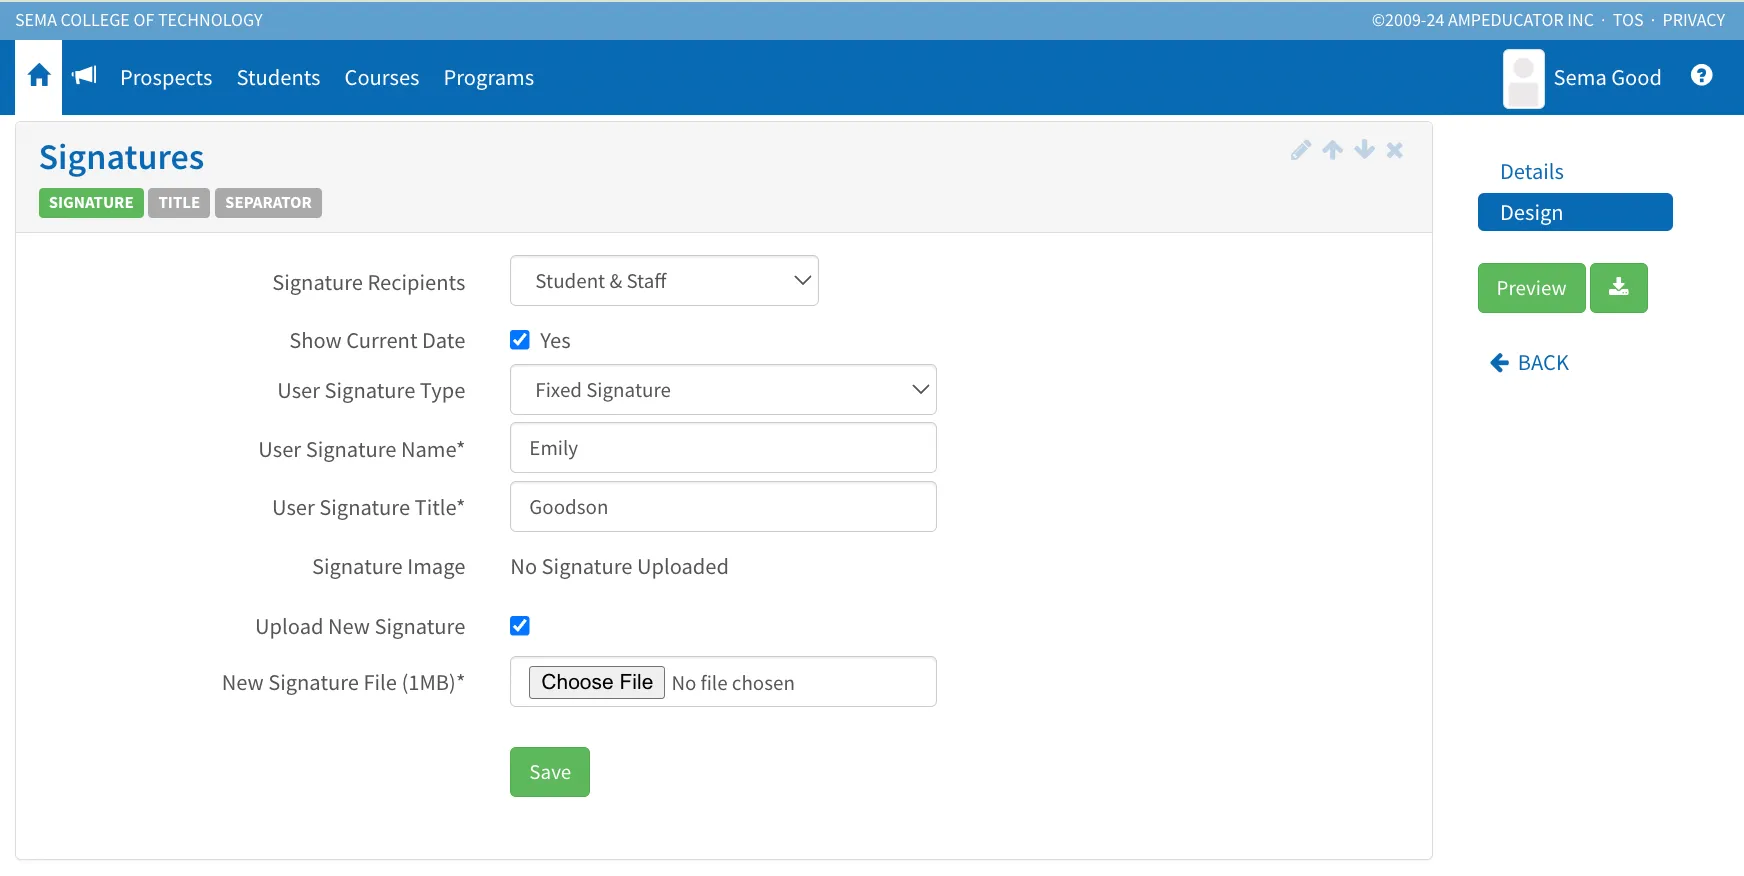Remove section with the X icon

point(1395,150)
